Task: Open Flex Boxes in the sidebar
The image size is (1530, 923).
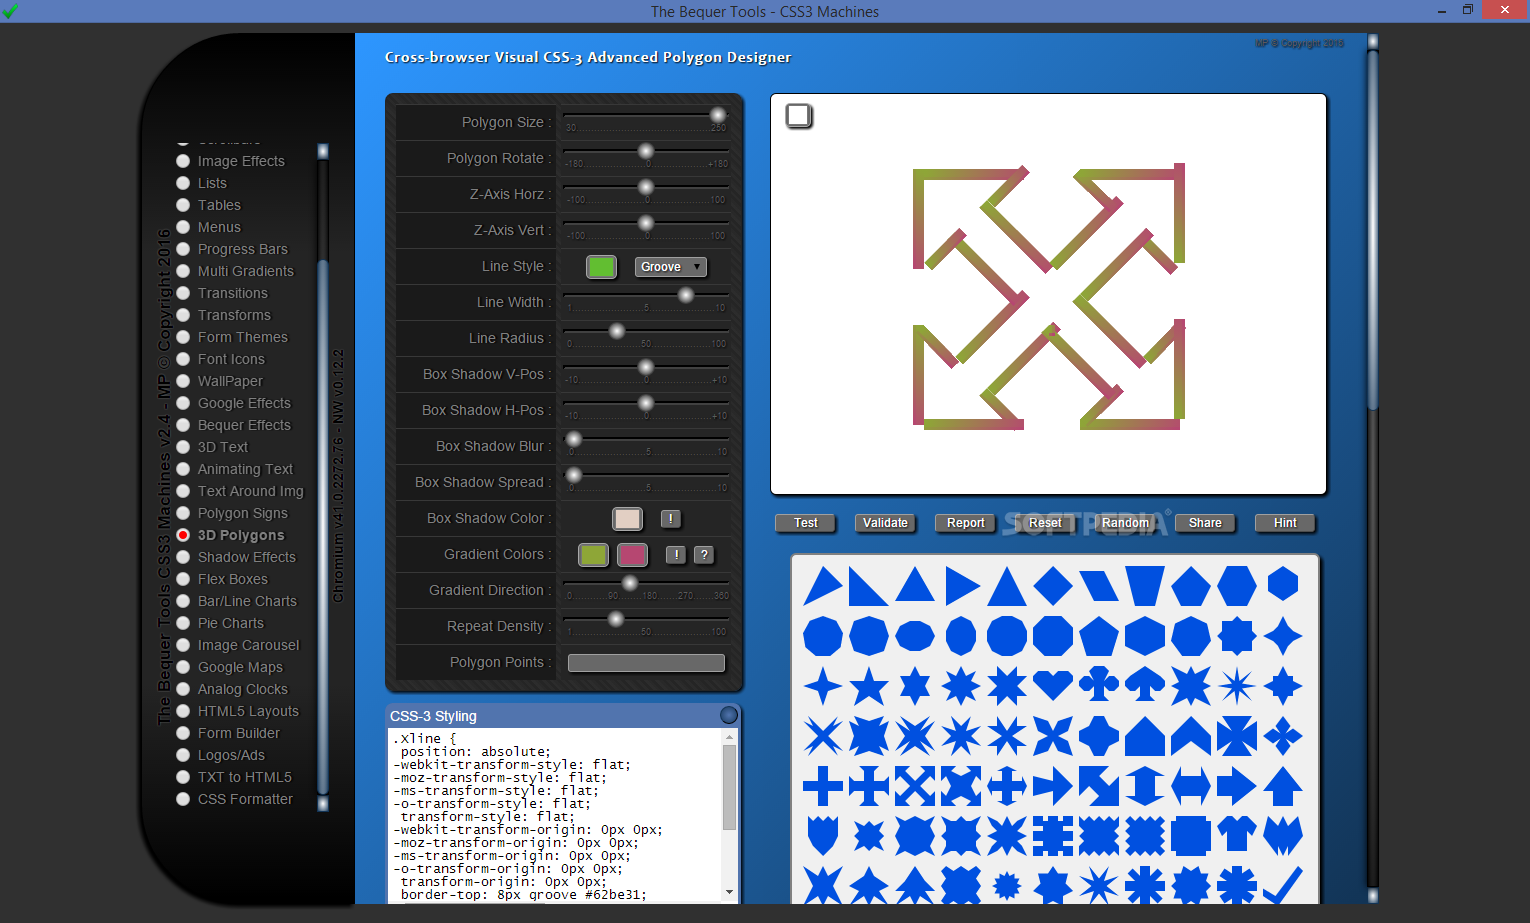Action: click(233, 579)
